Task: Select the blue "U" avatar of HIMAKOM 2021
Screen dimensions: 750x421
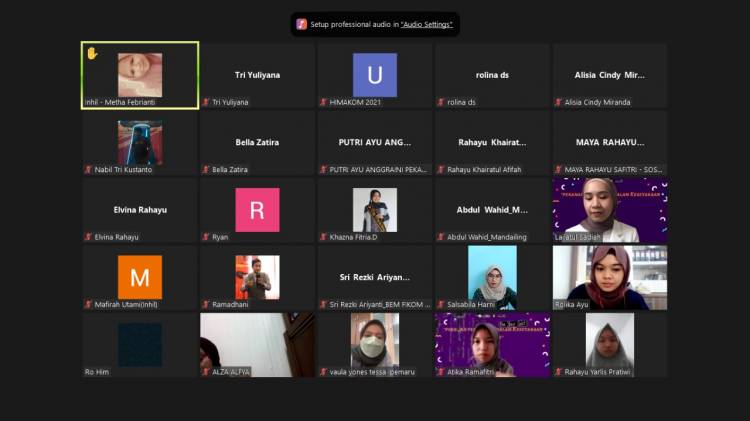Action: click(x=375, y=75)
